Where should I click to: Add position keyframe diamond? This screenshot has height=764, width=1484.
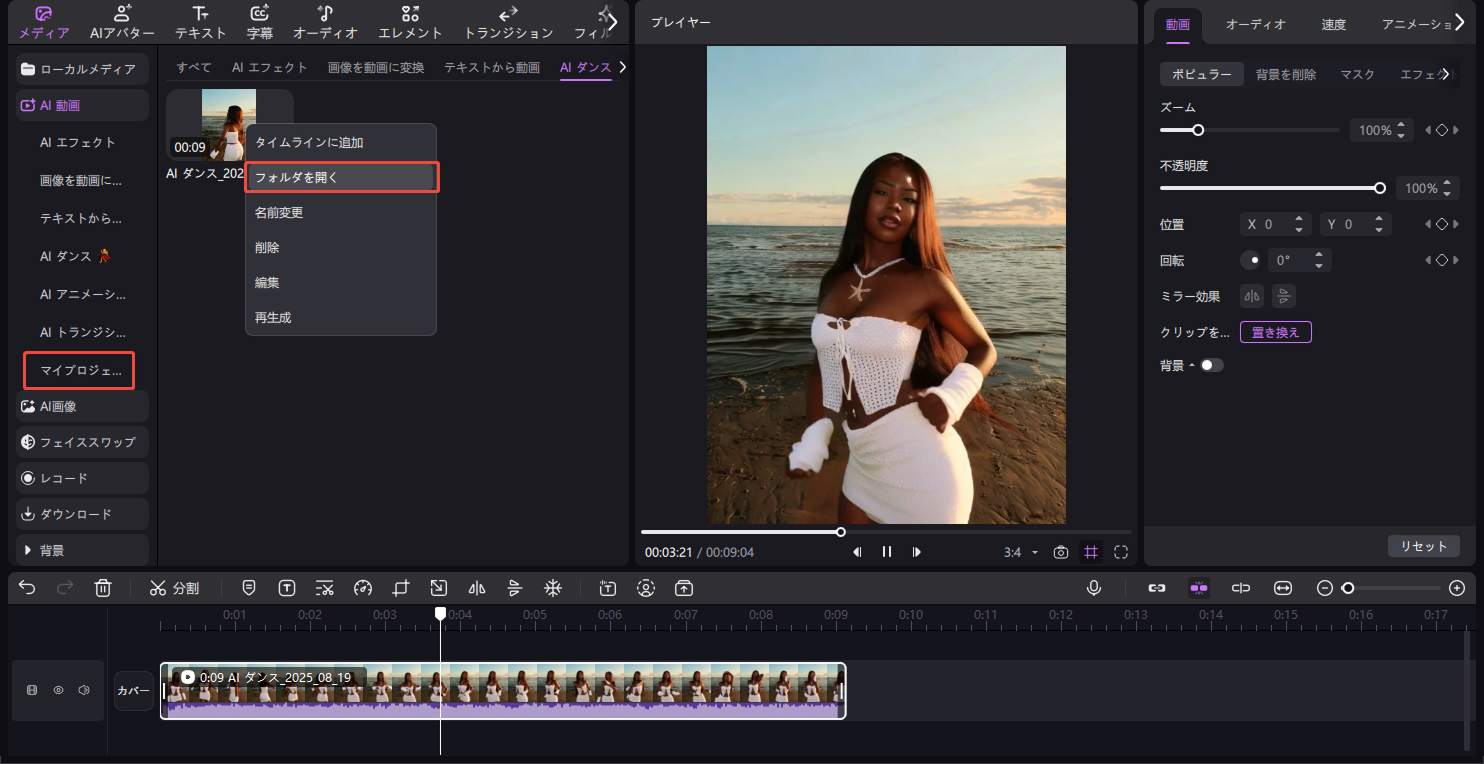pos(1442,224)
